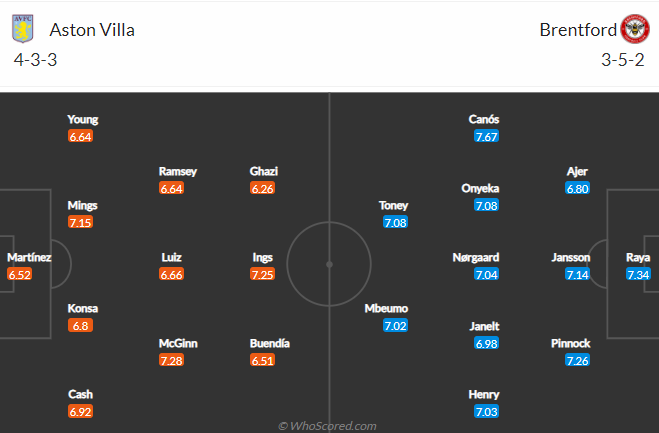Open the Aston Villa team link

click(92, 30)
